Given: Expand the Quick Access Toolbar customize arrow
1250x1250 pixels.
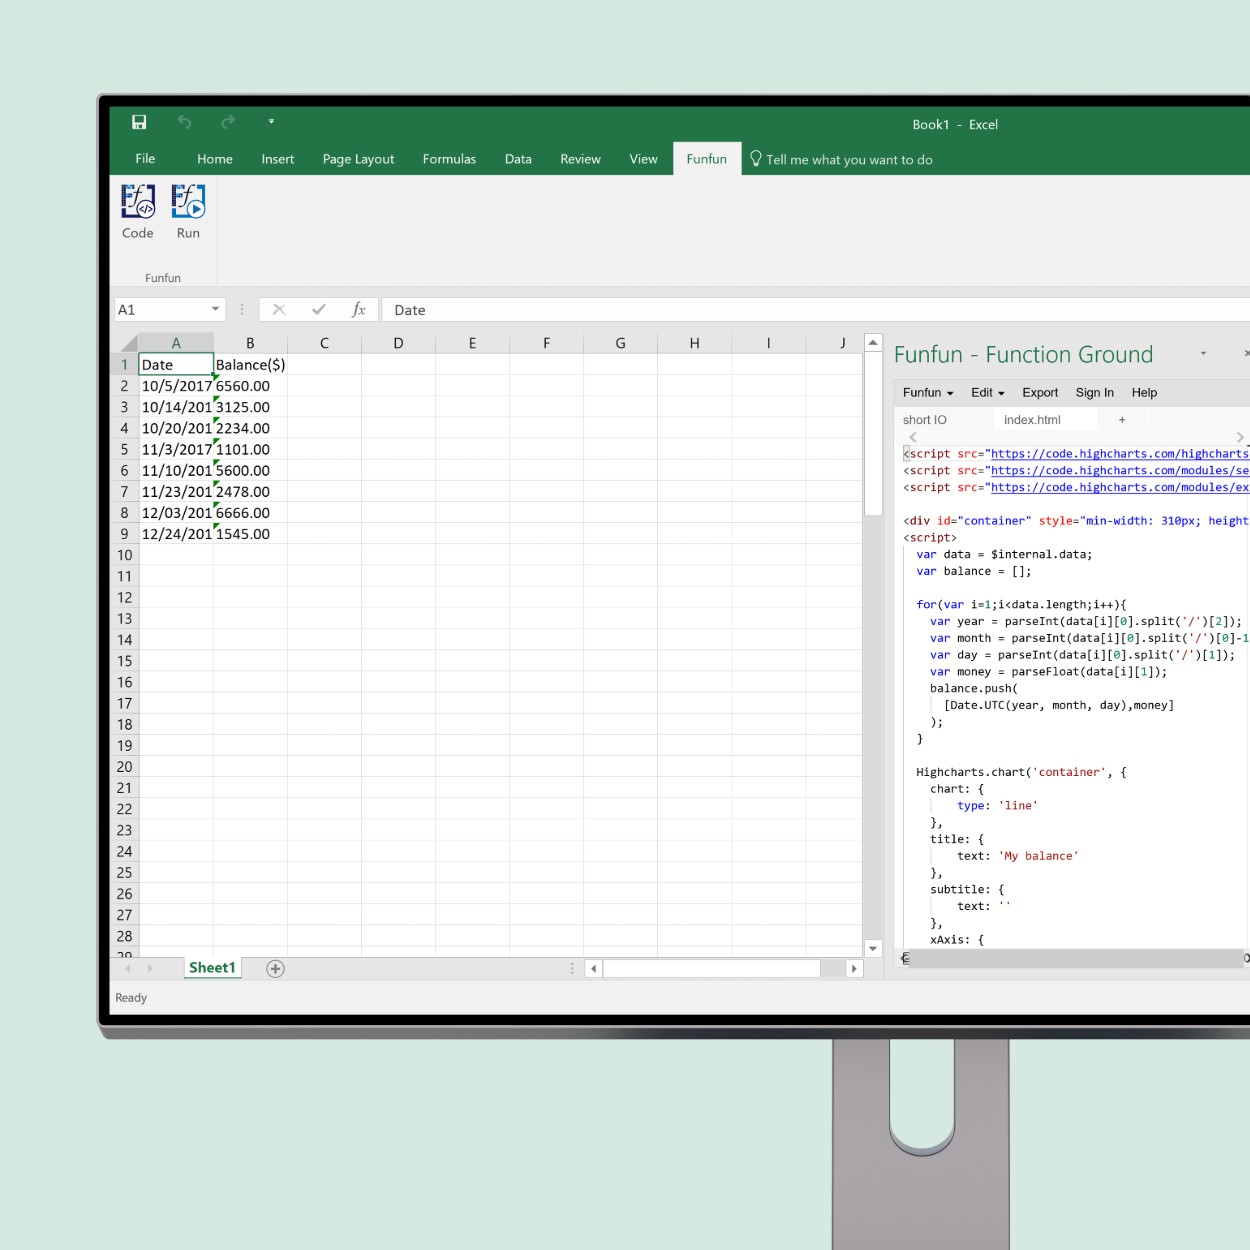Looking at the screenshot, I should tap(271, 122).
